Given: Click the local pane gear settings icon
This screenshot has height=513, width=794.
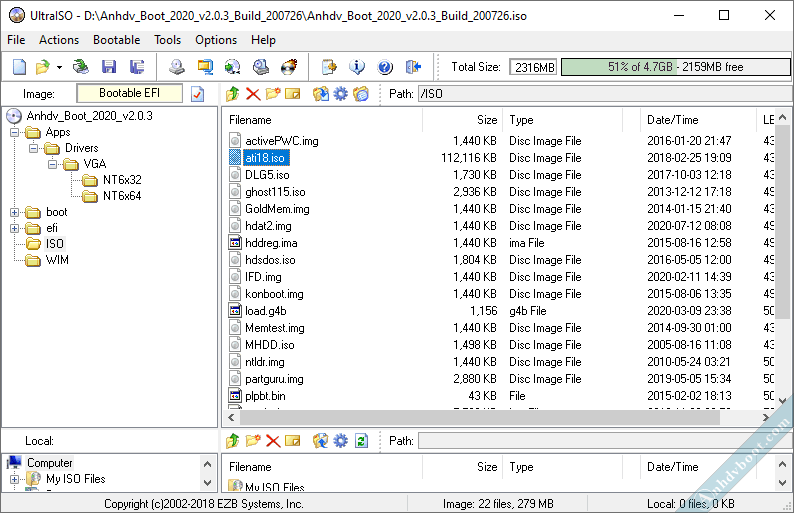Looking at the screenshot, I should click(x=341, y=441).
